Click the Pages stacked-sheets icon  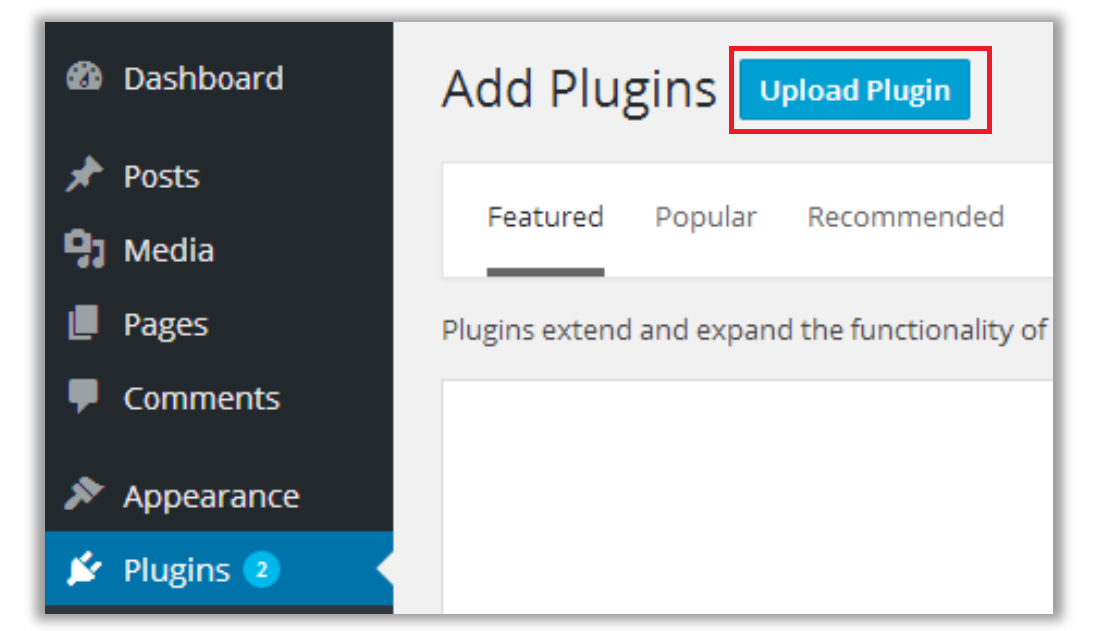(x=84, y=324)
